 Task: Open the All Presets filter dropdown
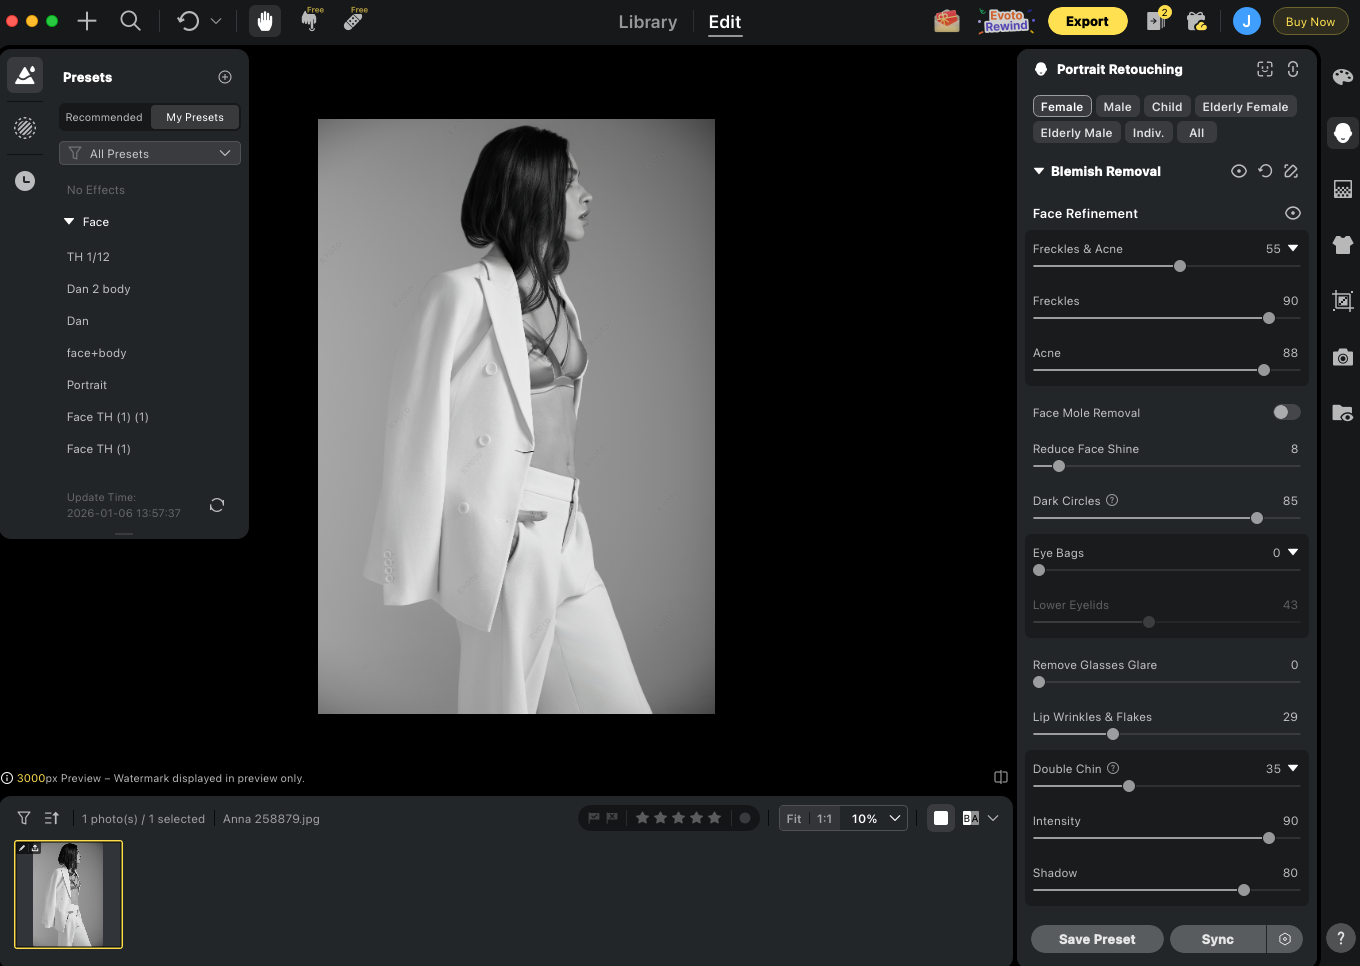point(149,153)
